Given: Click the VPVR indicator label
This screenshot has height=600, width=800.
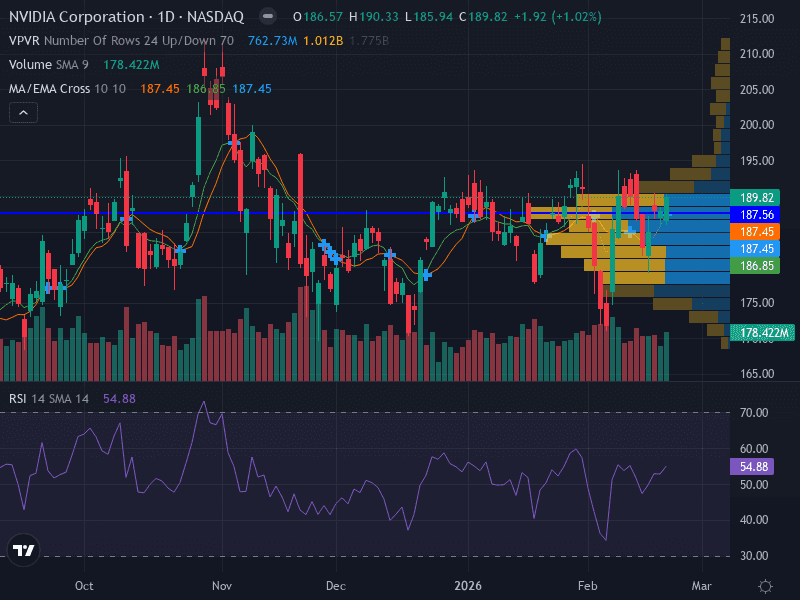Looking at the screenshot, I should tap(121, 41).
